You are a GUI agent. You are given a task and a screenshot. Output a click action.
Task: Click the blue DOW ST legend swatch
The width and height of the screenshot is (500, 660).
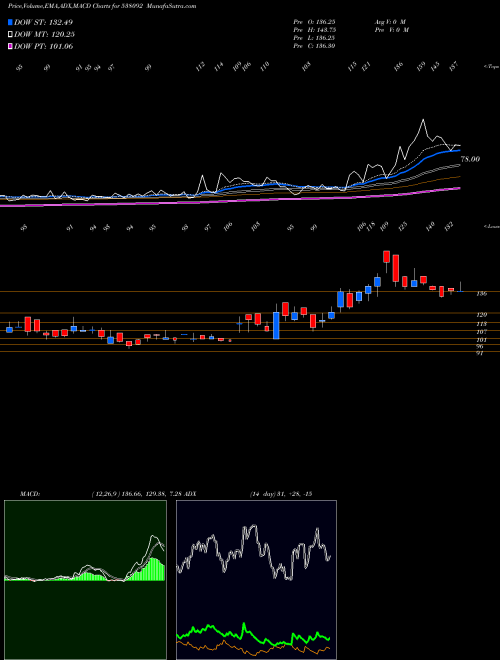10,22
